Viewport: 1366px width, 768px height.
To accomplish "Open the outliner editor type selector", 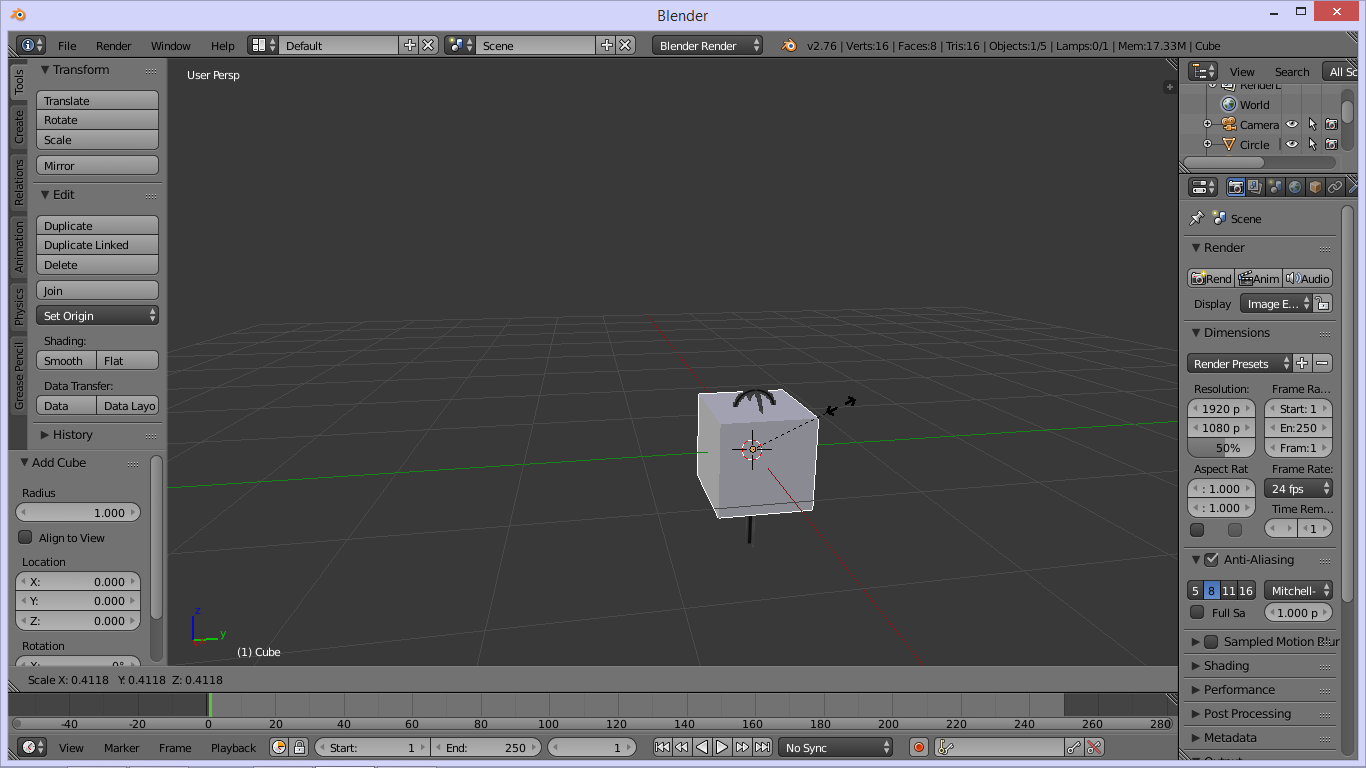I will tap(1203, 71).
